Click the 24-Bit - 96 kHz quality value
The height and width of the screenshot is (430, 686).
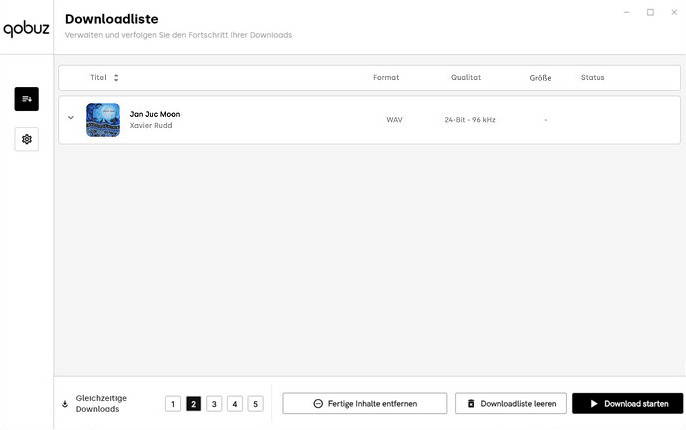(x=470, y=120)
